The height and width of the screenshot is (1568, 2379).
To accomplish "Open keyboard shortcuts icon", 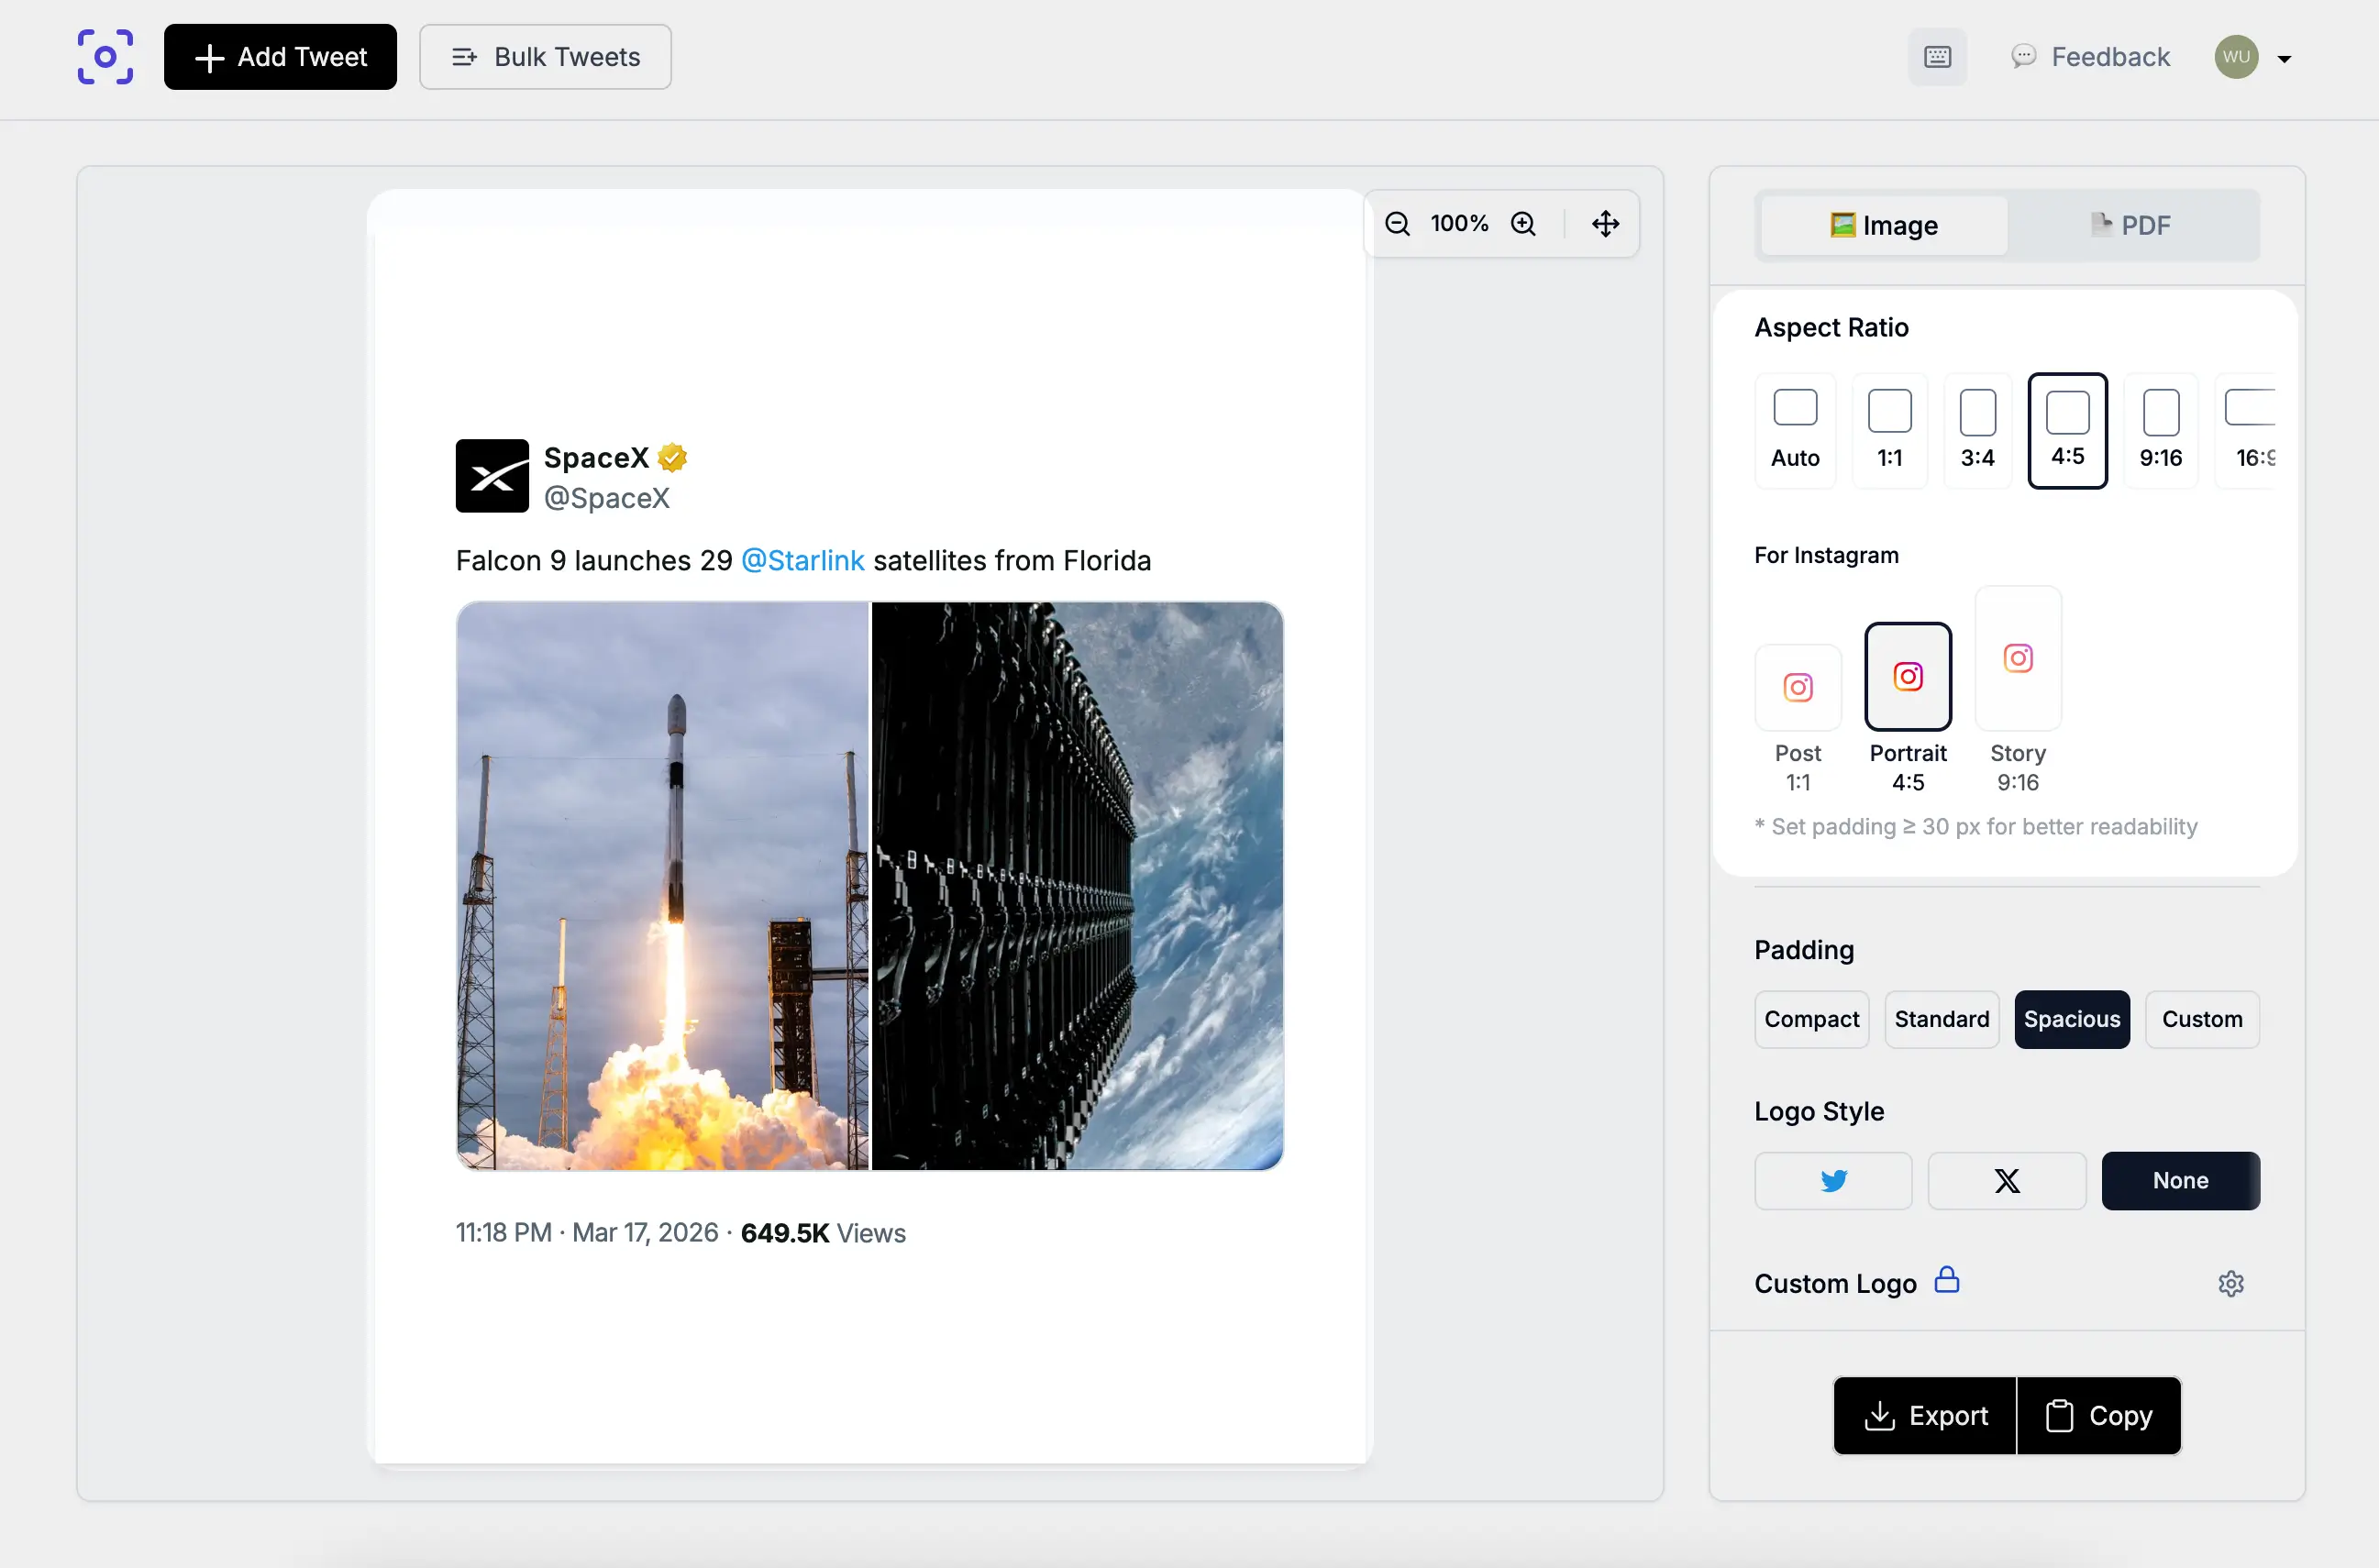I will point(1937,57).
